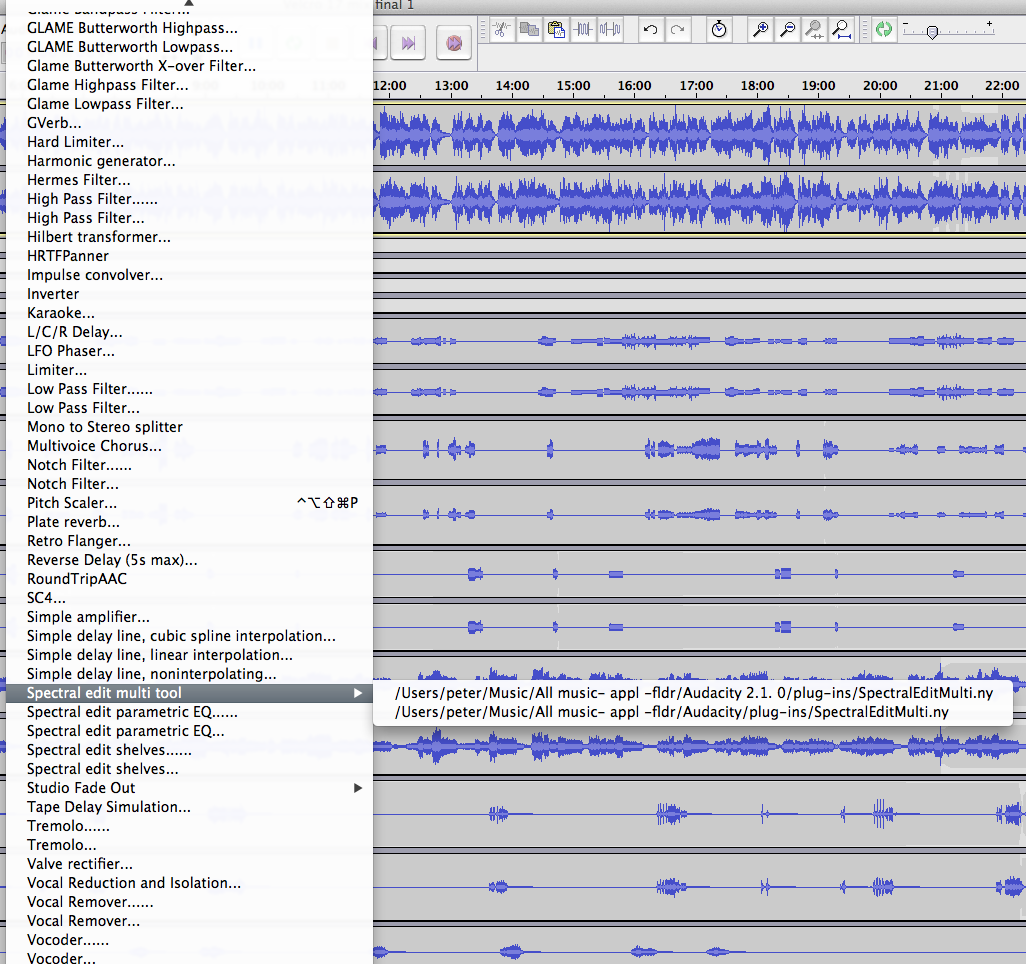Expand Spectral edit multi tool submenu arrow
Screen dimensions: 1026x964
(357, 693)
